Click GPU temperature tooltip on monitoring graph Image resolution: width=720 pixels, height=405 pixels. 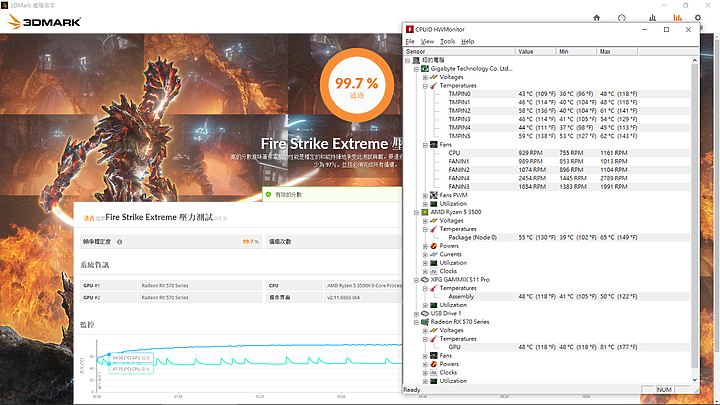131,358
